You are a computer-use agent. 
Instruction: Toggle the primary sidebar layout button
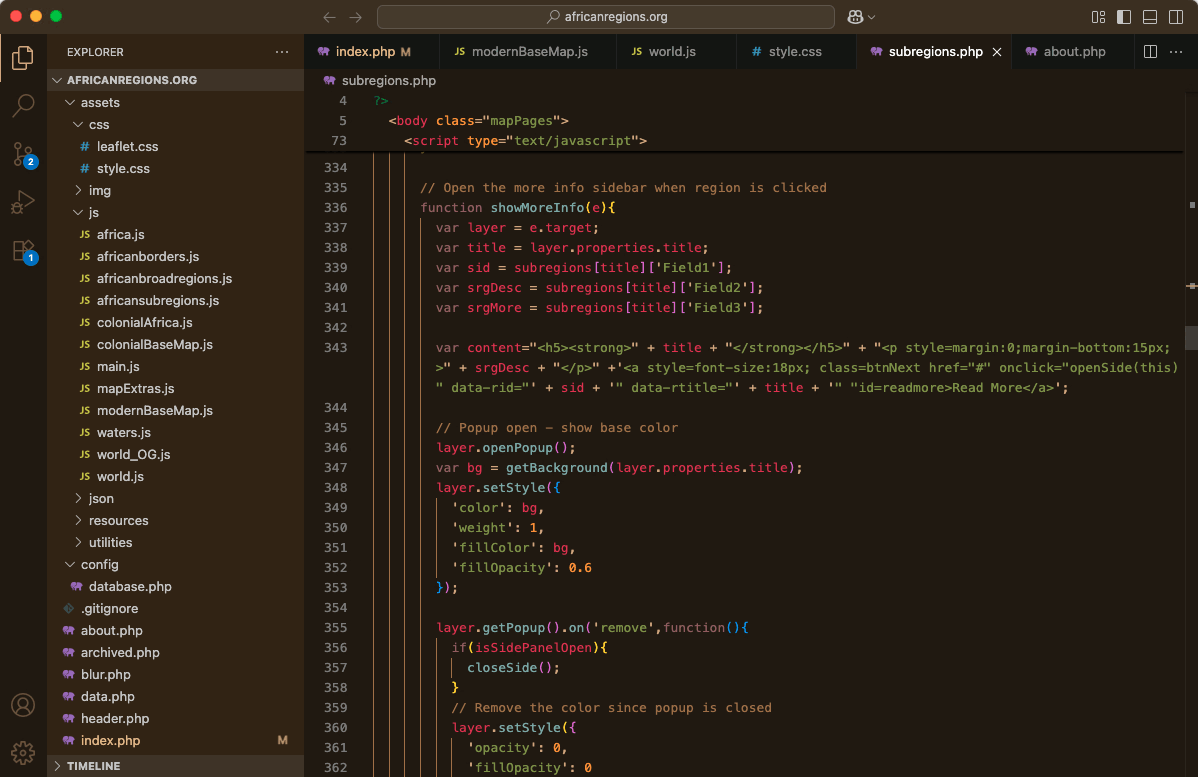[x=1124, y=17]
